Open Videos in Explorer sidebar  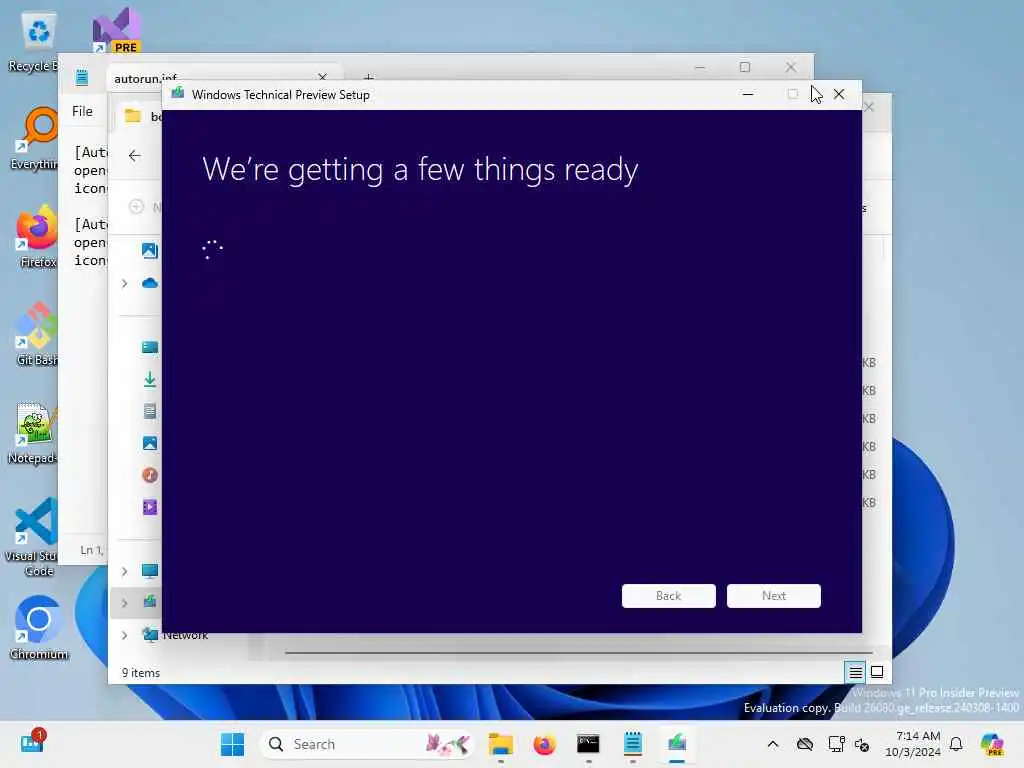pyautogui.click(x=150, y=507)
